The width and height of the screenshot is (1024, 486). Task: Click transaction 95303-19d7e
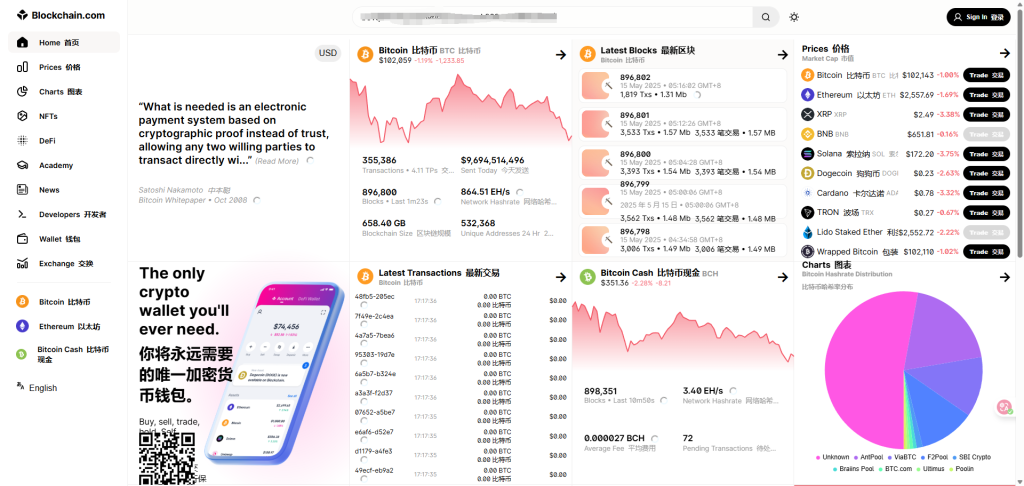tap(374, 355)
